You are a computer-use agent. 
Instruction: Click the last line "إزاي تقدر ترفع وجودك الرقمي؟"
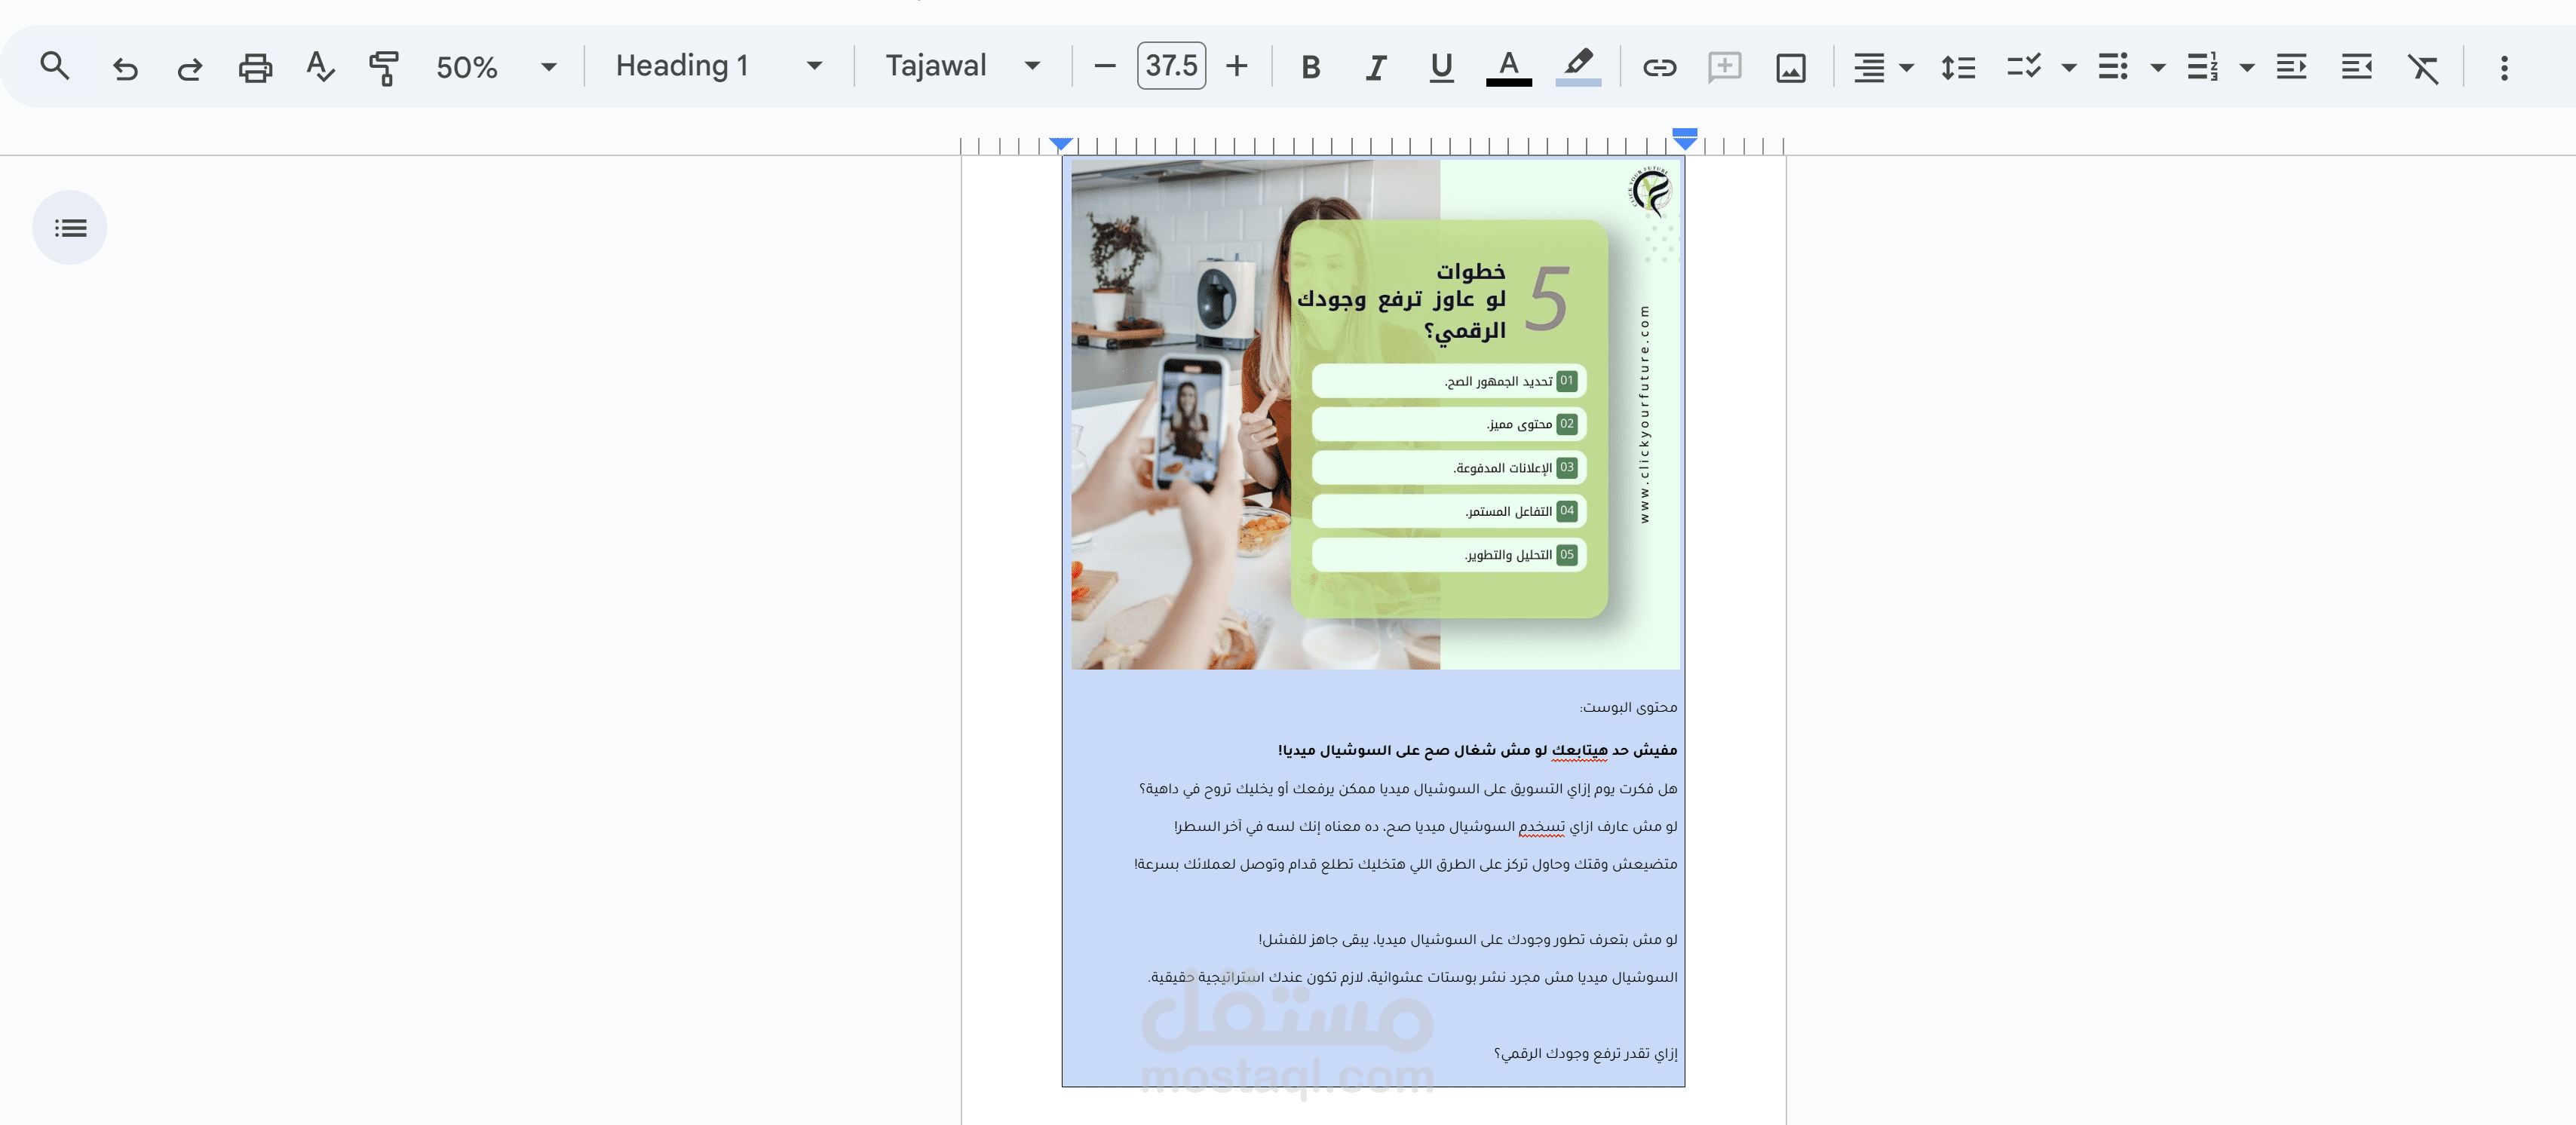1585,1054
